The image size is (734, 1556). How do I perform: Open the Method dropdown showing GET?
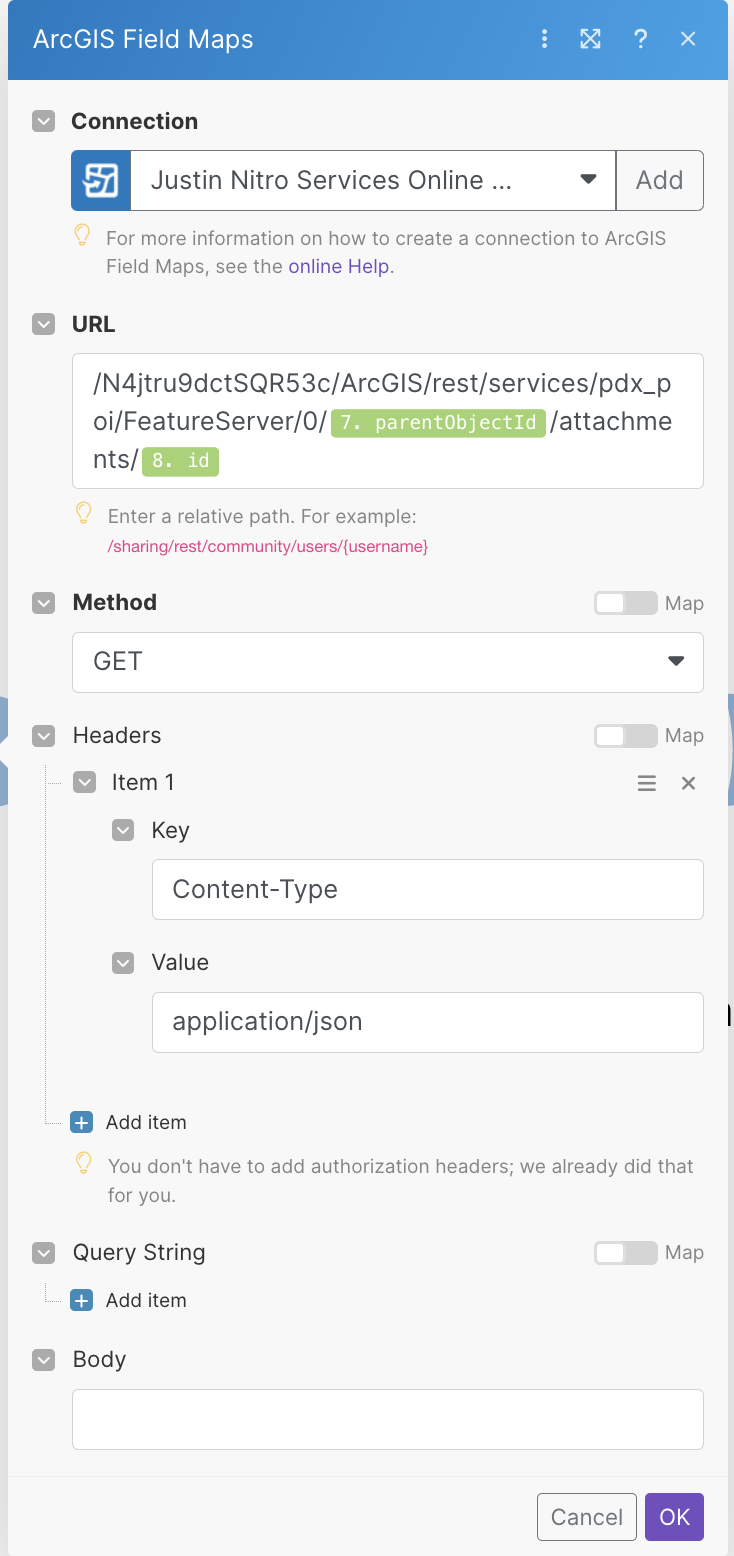point(676,662)
